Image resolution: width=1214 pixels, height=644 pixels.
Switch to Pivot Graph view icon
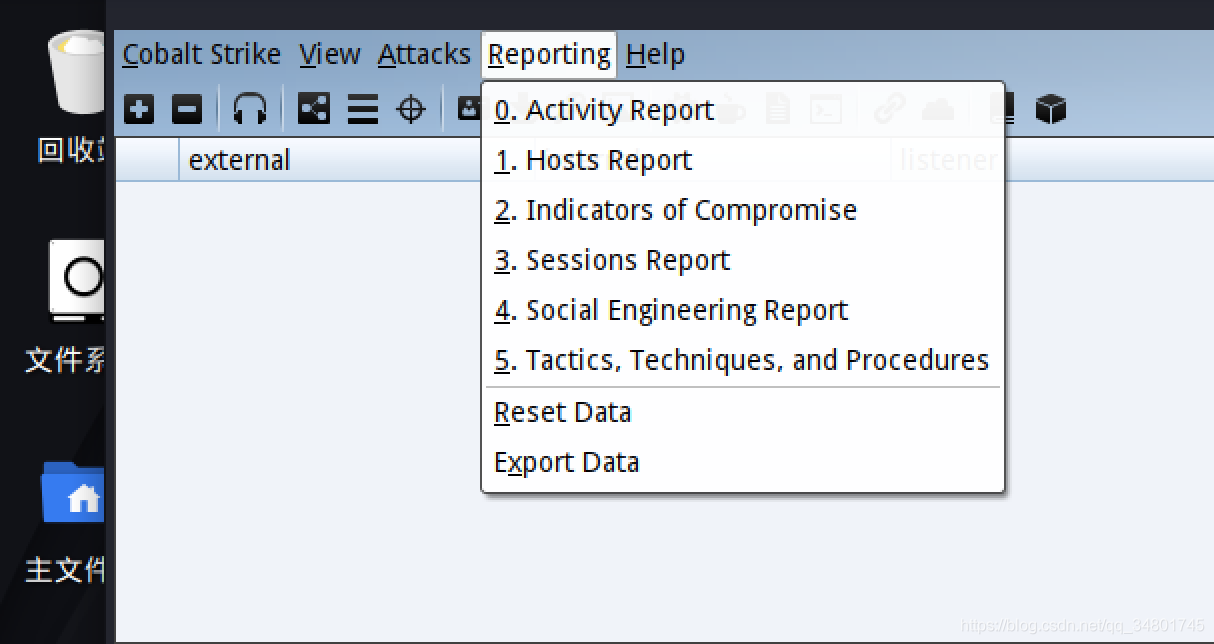314,109
